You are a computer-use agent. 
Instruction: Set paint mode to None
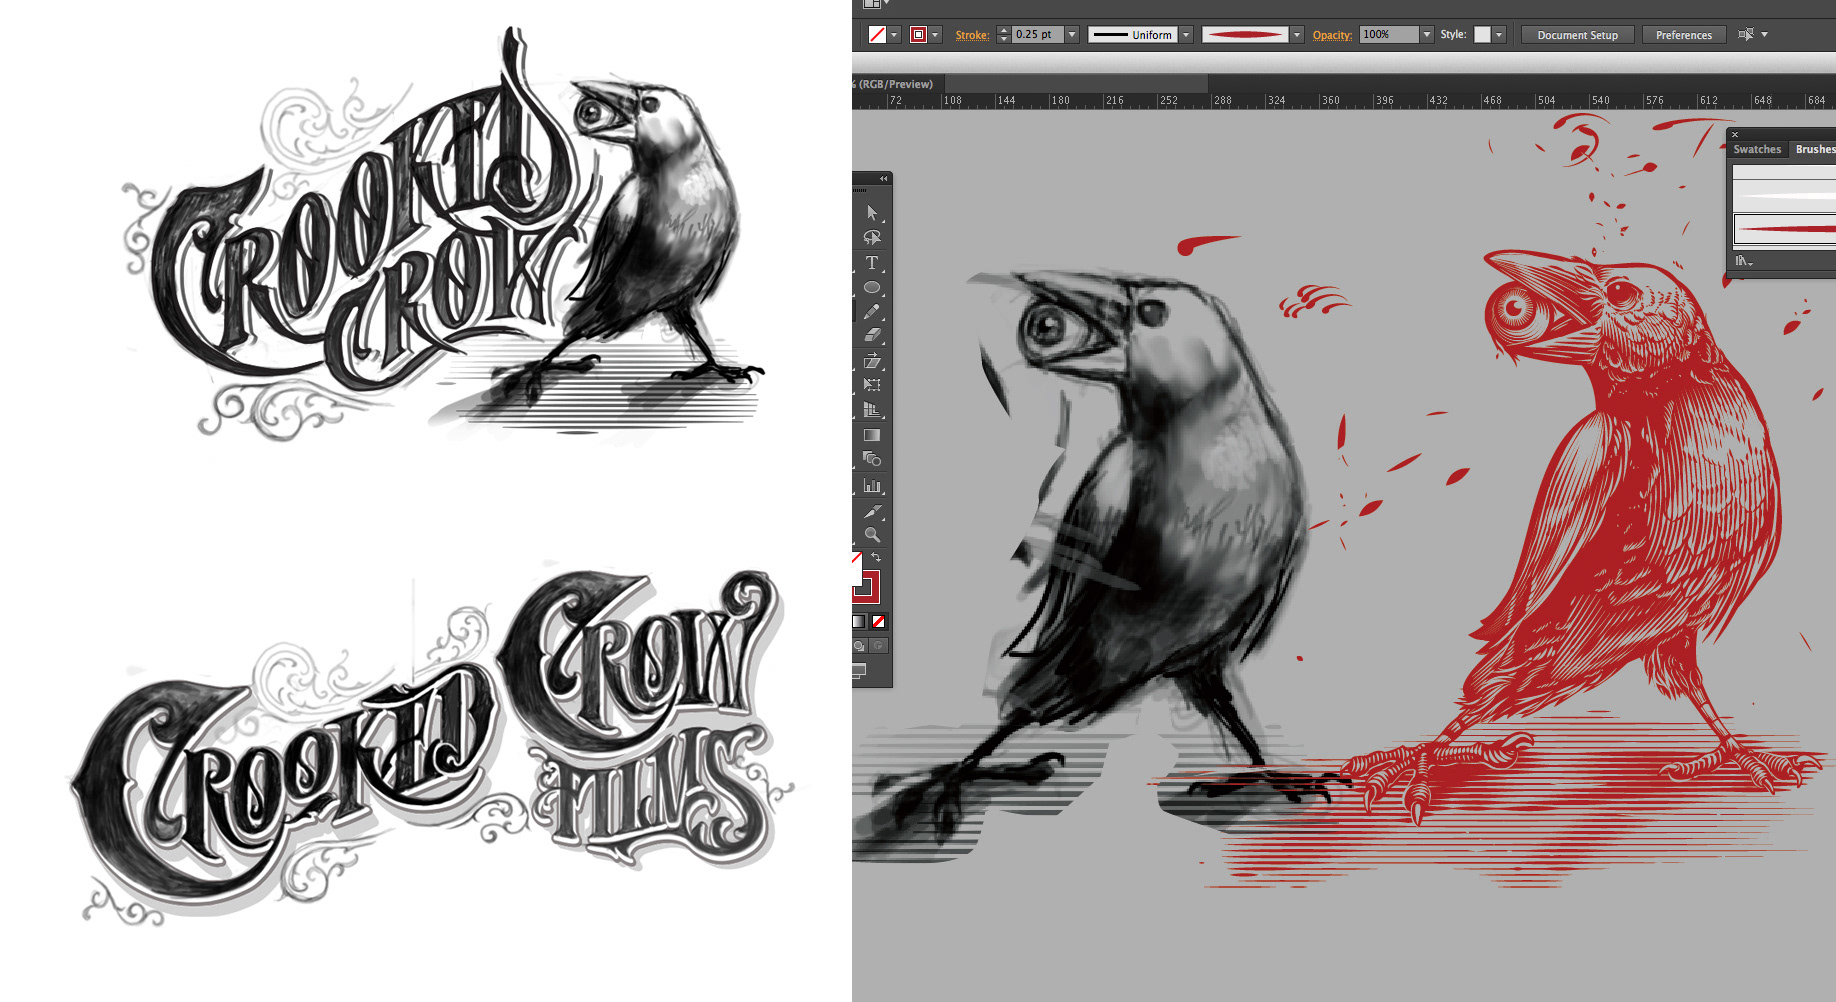[878, 622]
